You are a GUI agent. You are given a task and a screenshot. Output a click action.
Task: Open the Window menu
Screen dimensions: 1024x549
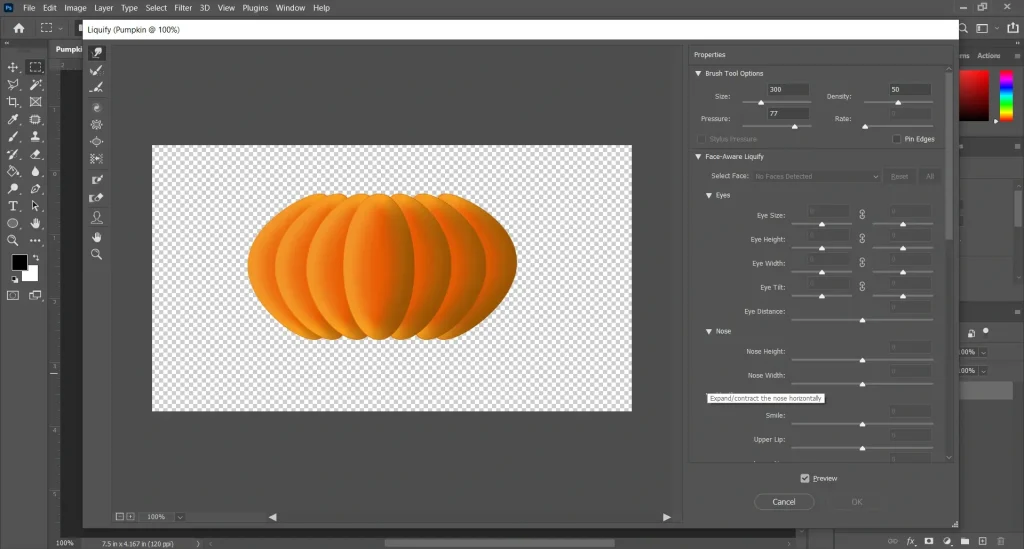[290, 8]
